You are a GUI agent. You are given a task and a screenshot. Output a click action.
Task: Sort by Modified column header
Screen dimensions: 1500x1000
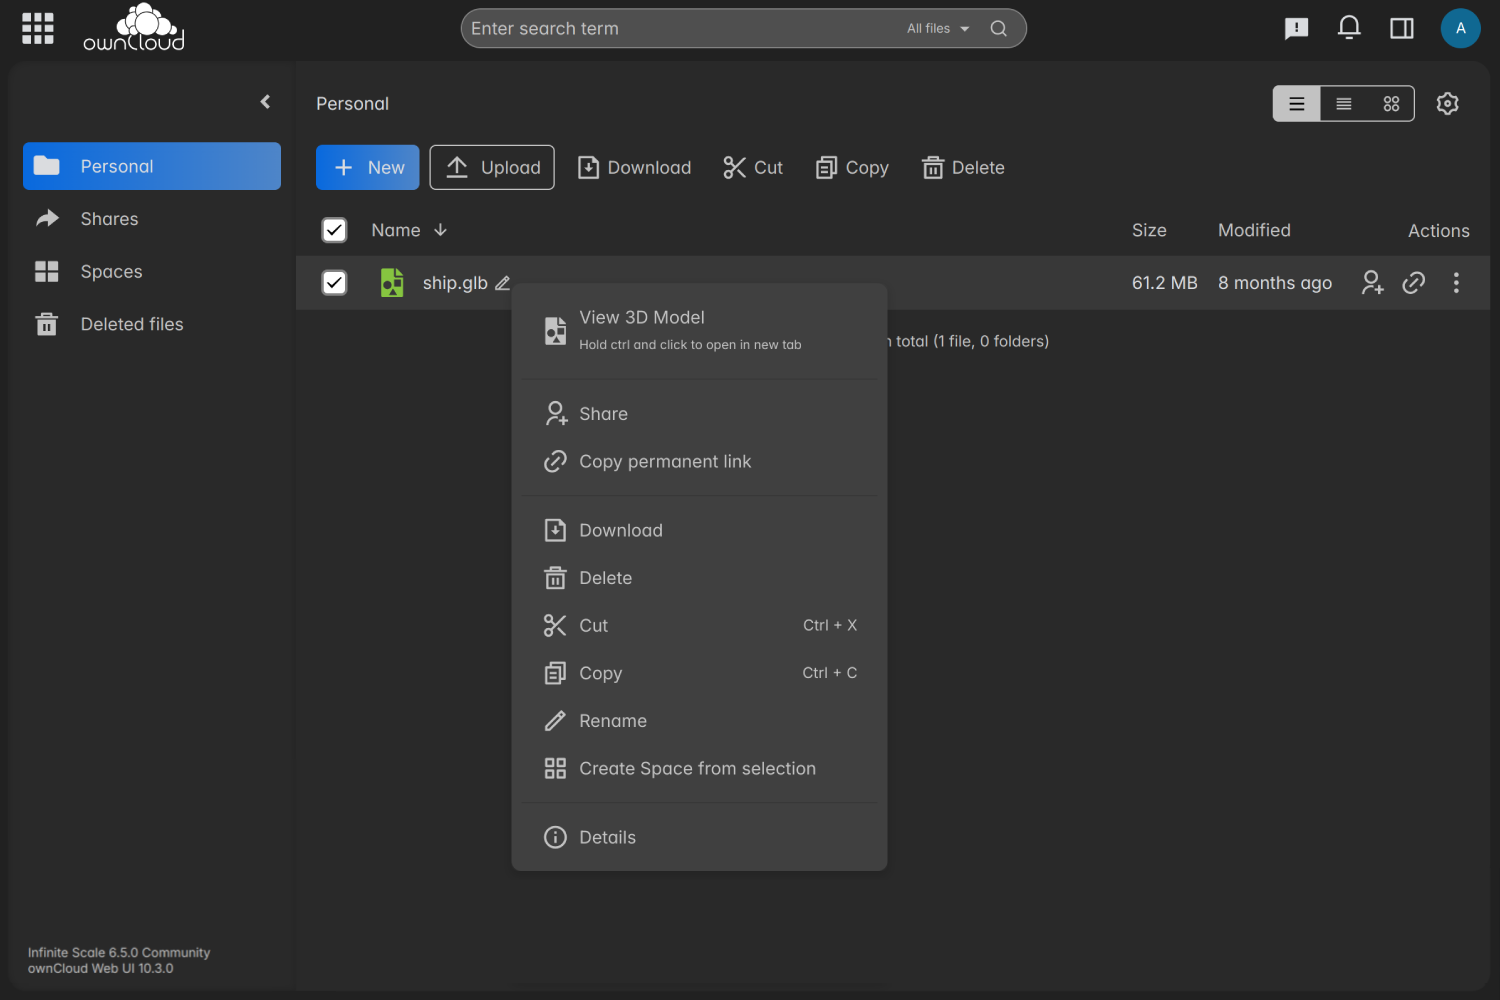pyautogui.click(x=1254, y=230)
